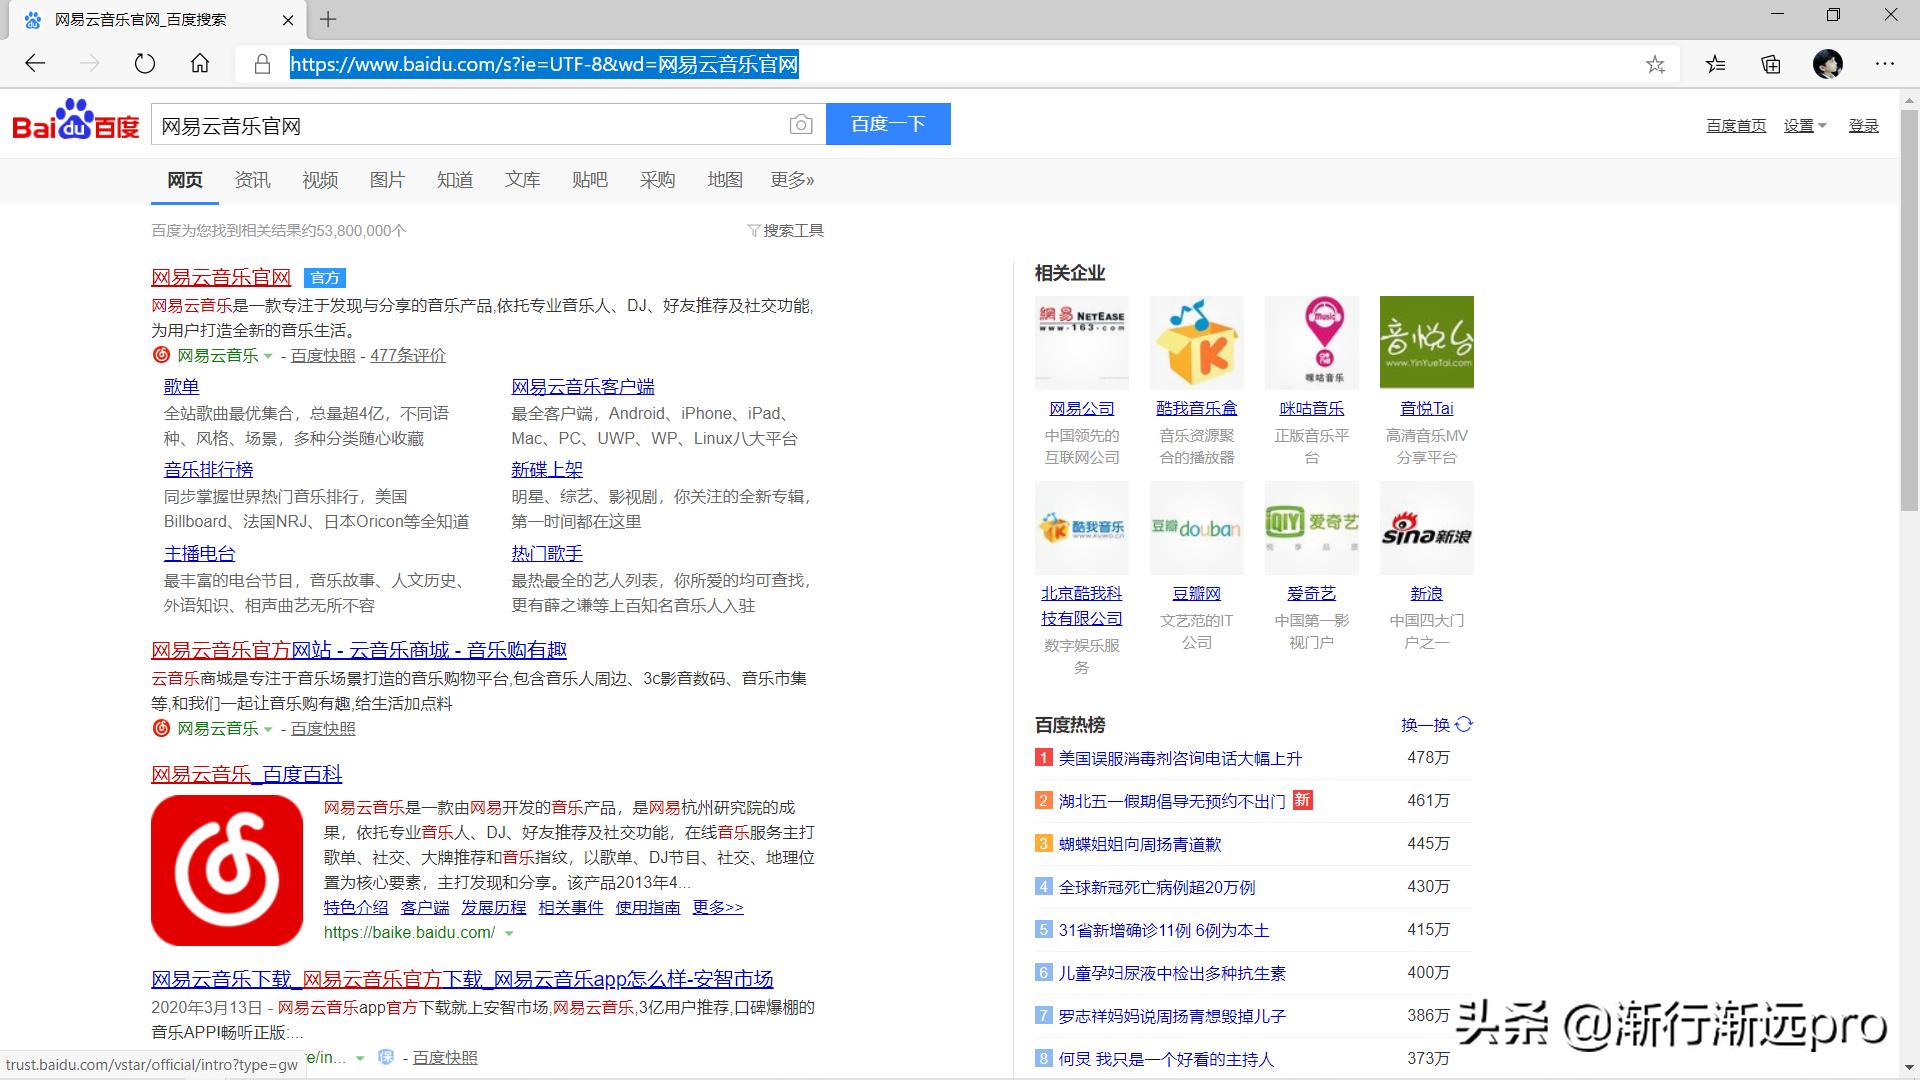The height and width of the screenshot is (1080, 1920).
Task: Click the browser refresh icon
Action: (145, 64)
